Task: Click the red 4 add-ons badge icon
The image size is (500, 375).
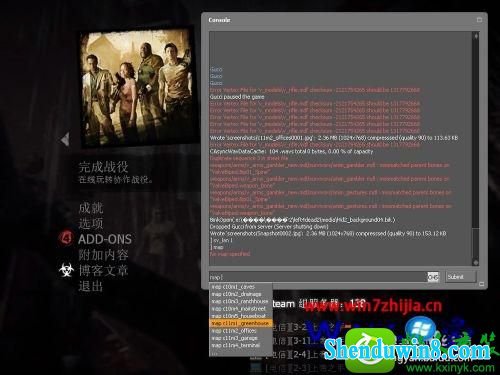Action: (66, 238)
